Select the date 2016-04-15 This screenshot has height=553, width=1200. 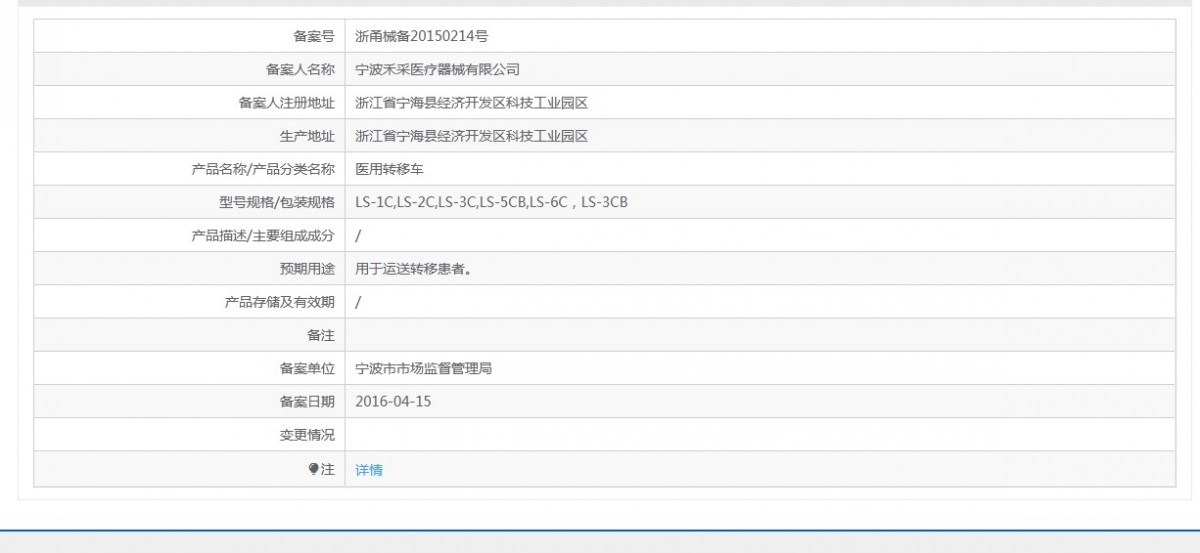pyautogui.click(x=393, y=401)
